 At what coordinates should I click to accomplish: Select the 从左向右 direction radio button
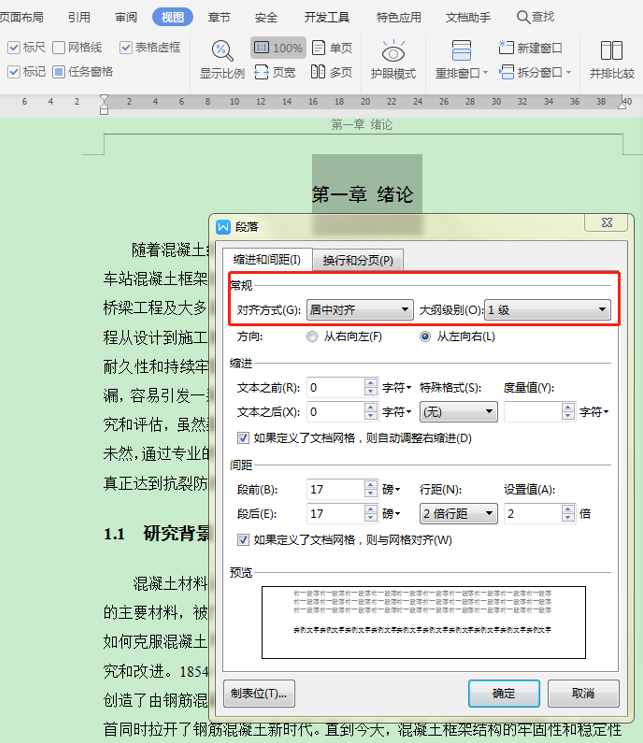[425, 337]
